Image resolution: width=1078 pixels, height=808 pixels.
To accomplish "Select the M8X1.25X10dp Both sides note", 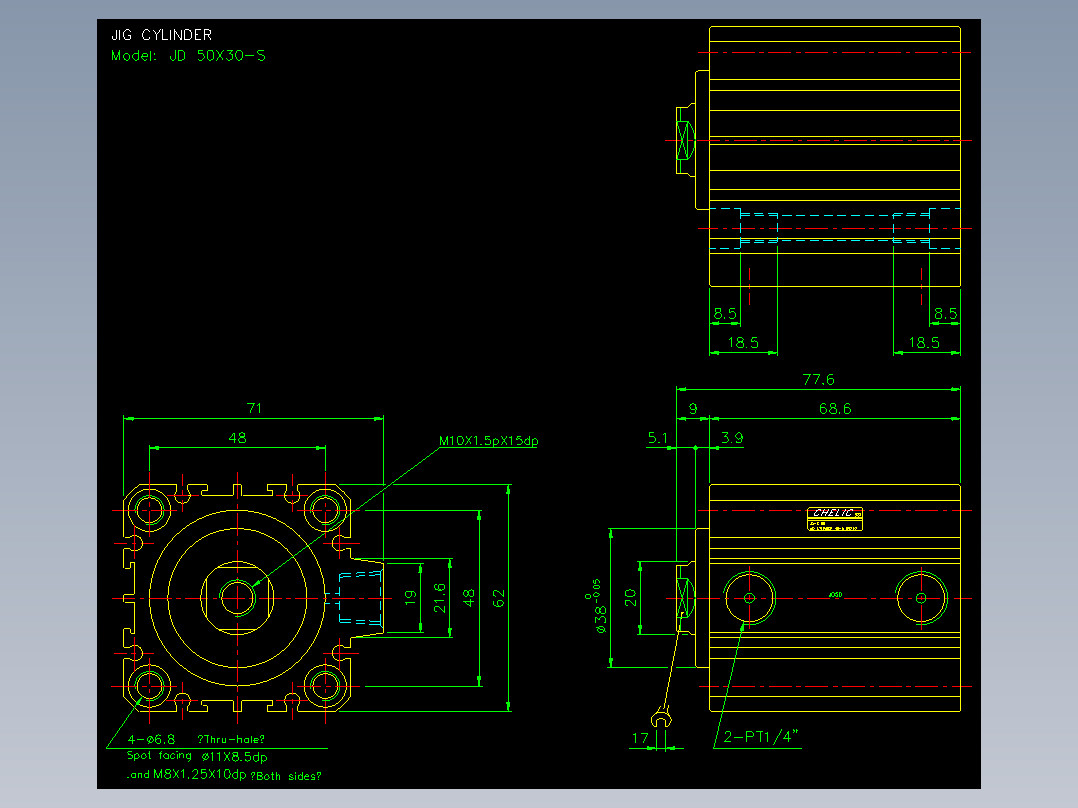I will 223,775.
